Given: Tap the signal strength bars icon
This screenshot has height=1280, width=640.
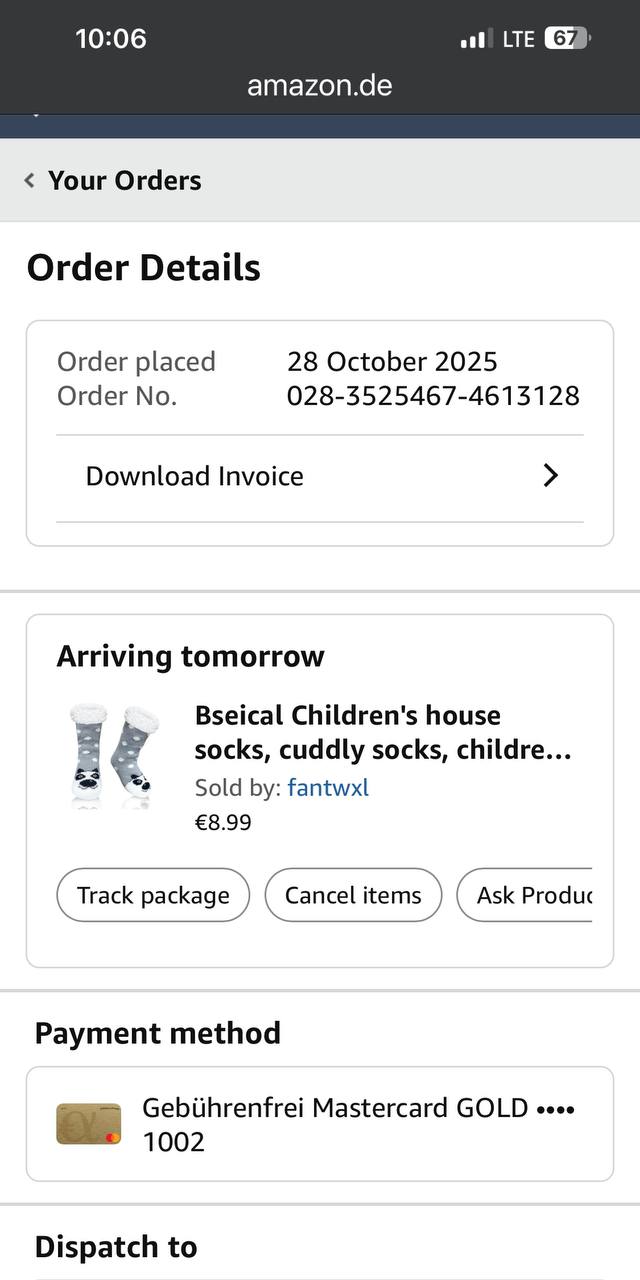Looking at the screenshot, I should coord(476,39).
